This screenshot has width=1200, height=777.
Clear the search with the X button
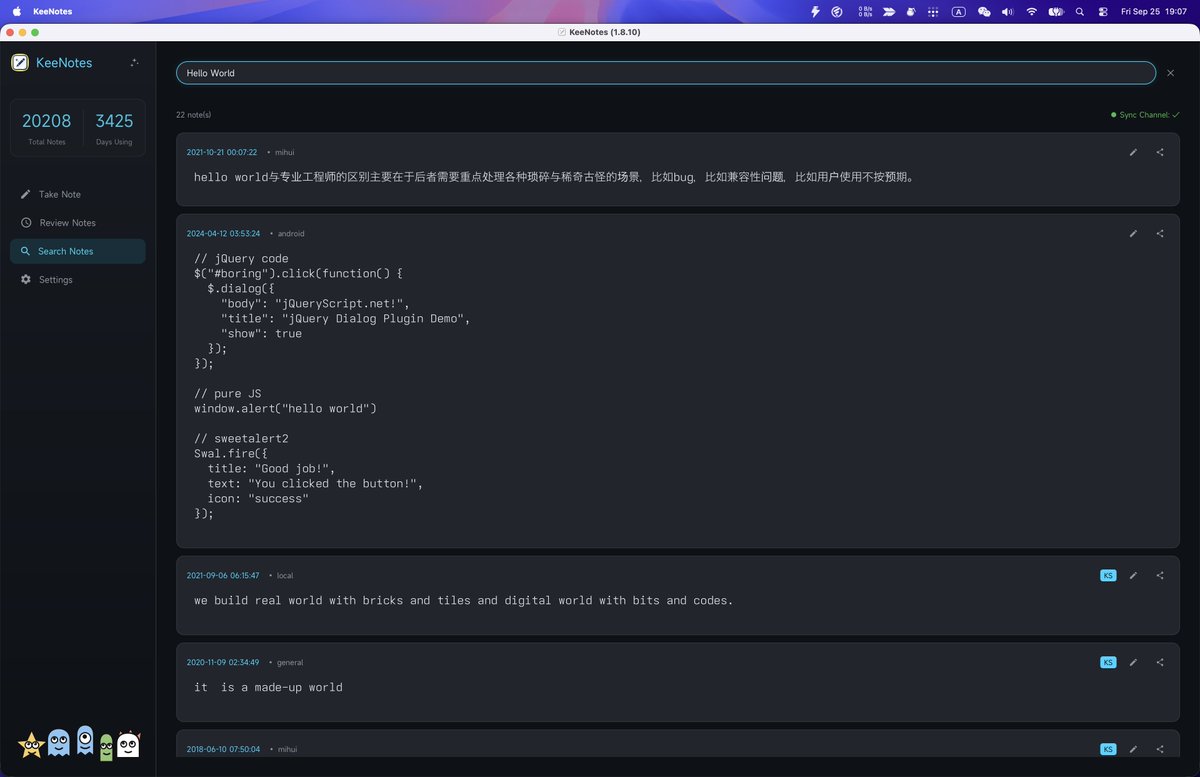click(1170, 73)
